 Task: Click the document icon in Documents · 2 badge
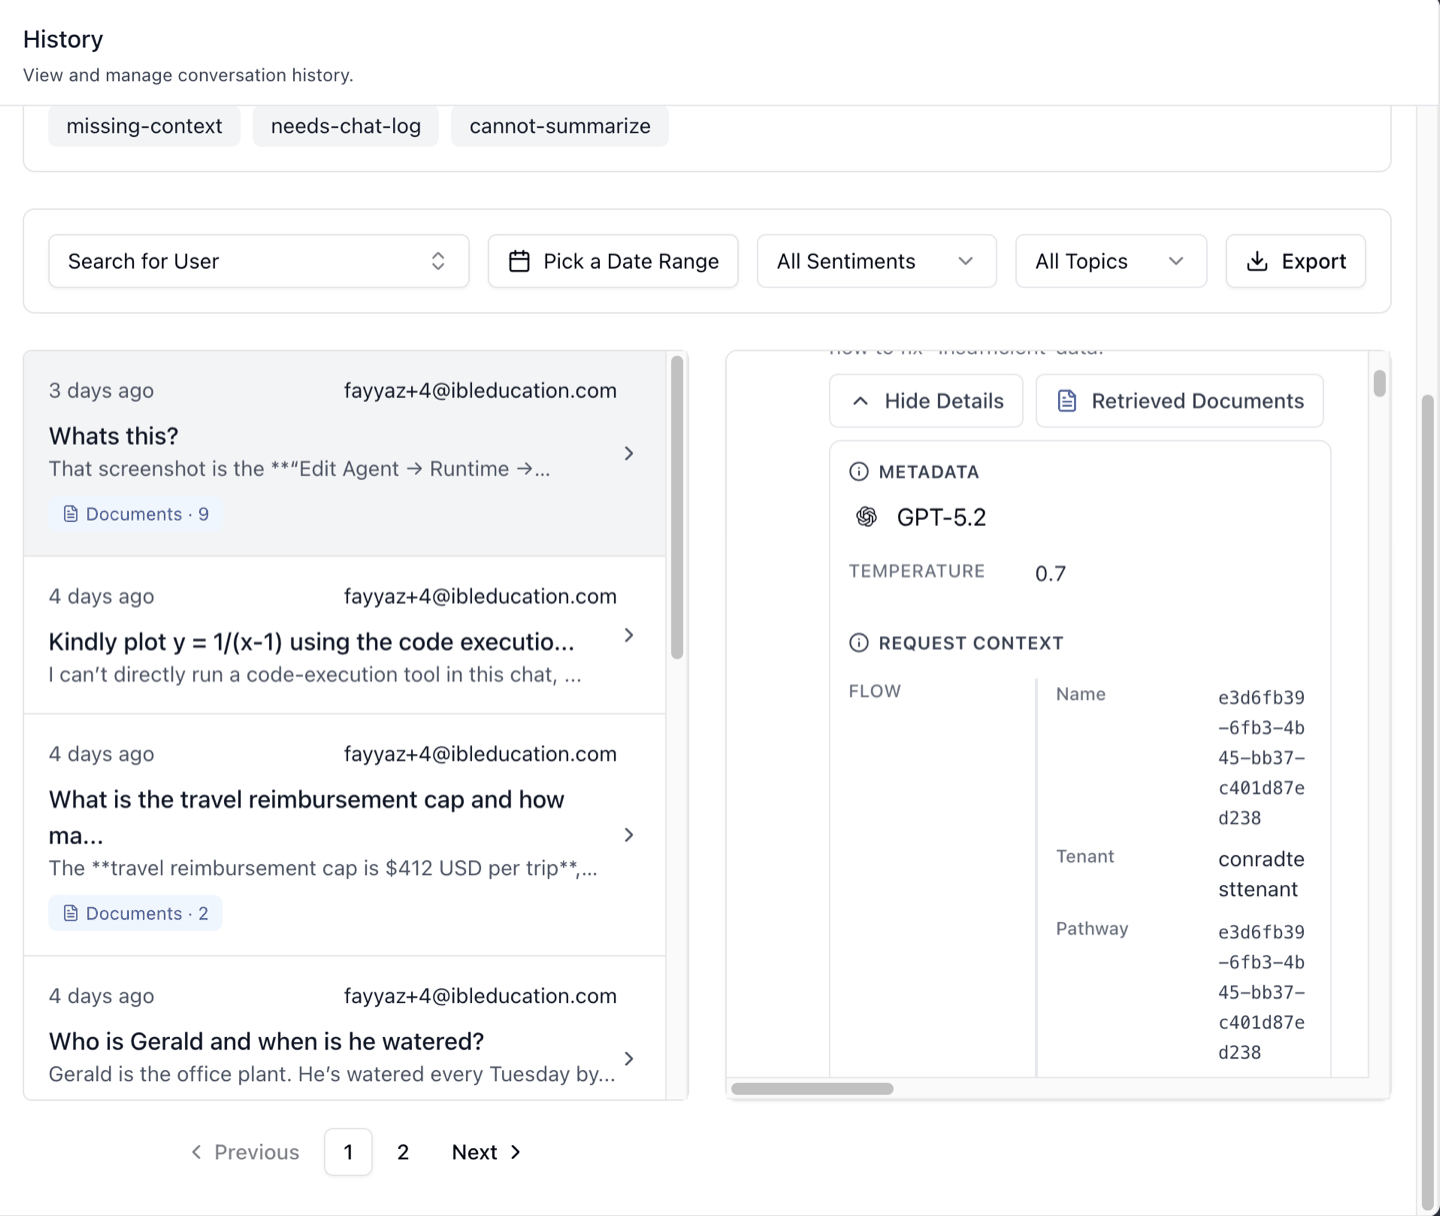(x=71, y=913)
